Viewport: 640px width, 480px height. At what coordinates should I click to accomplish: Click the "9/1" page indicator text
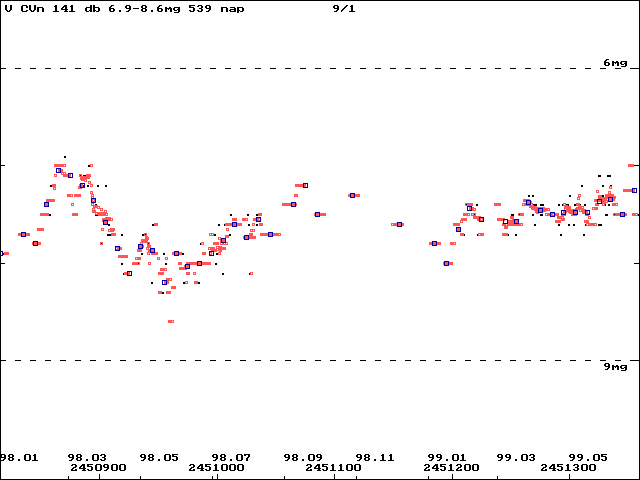[x=344, y=9]
